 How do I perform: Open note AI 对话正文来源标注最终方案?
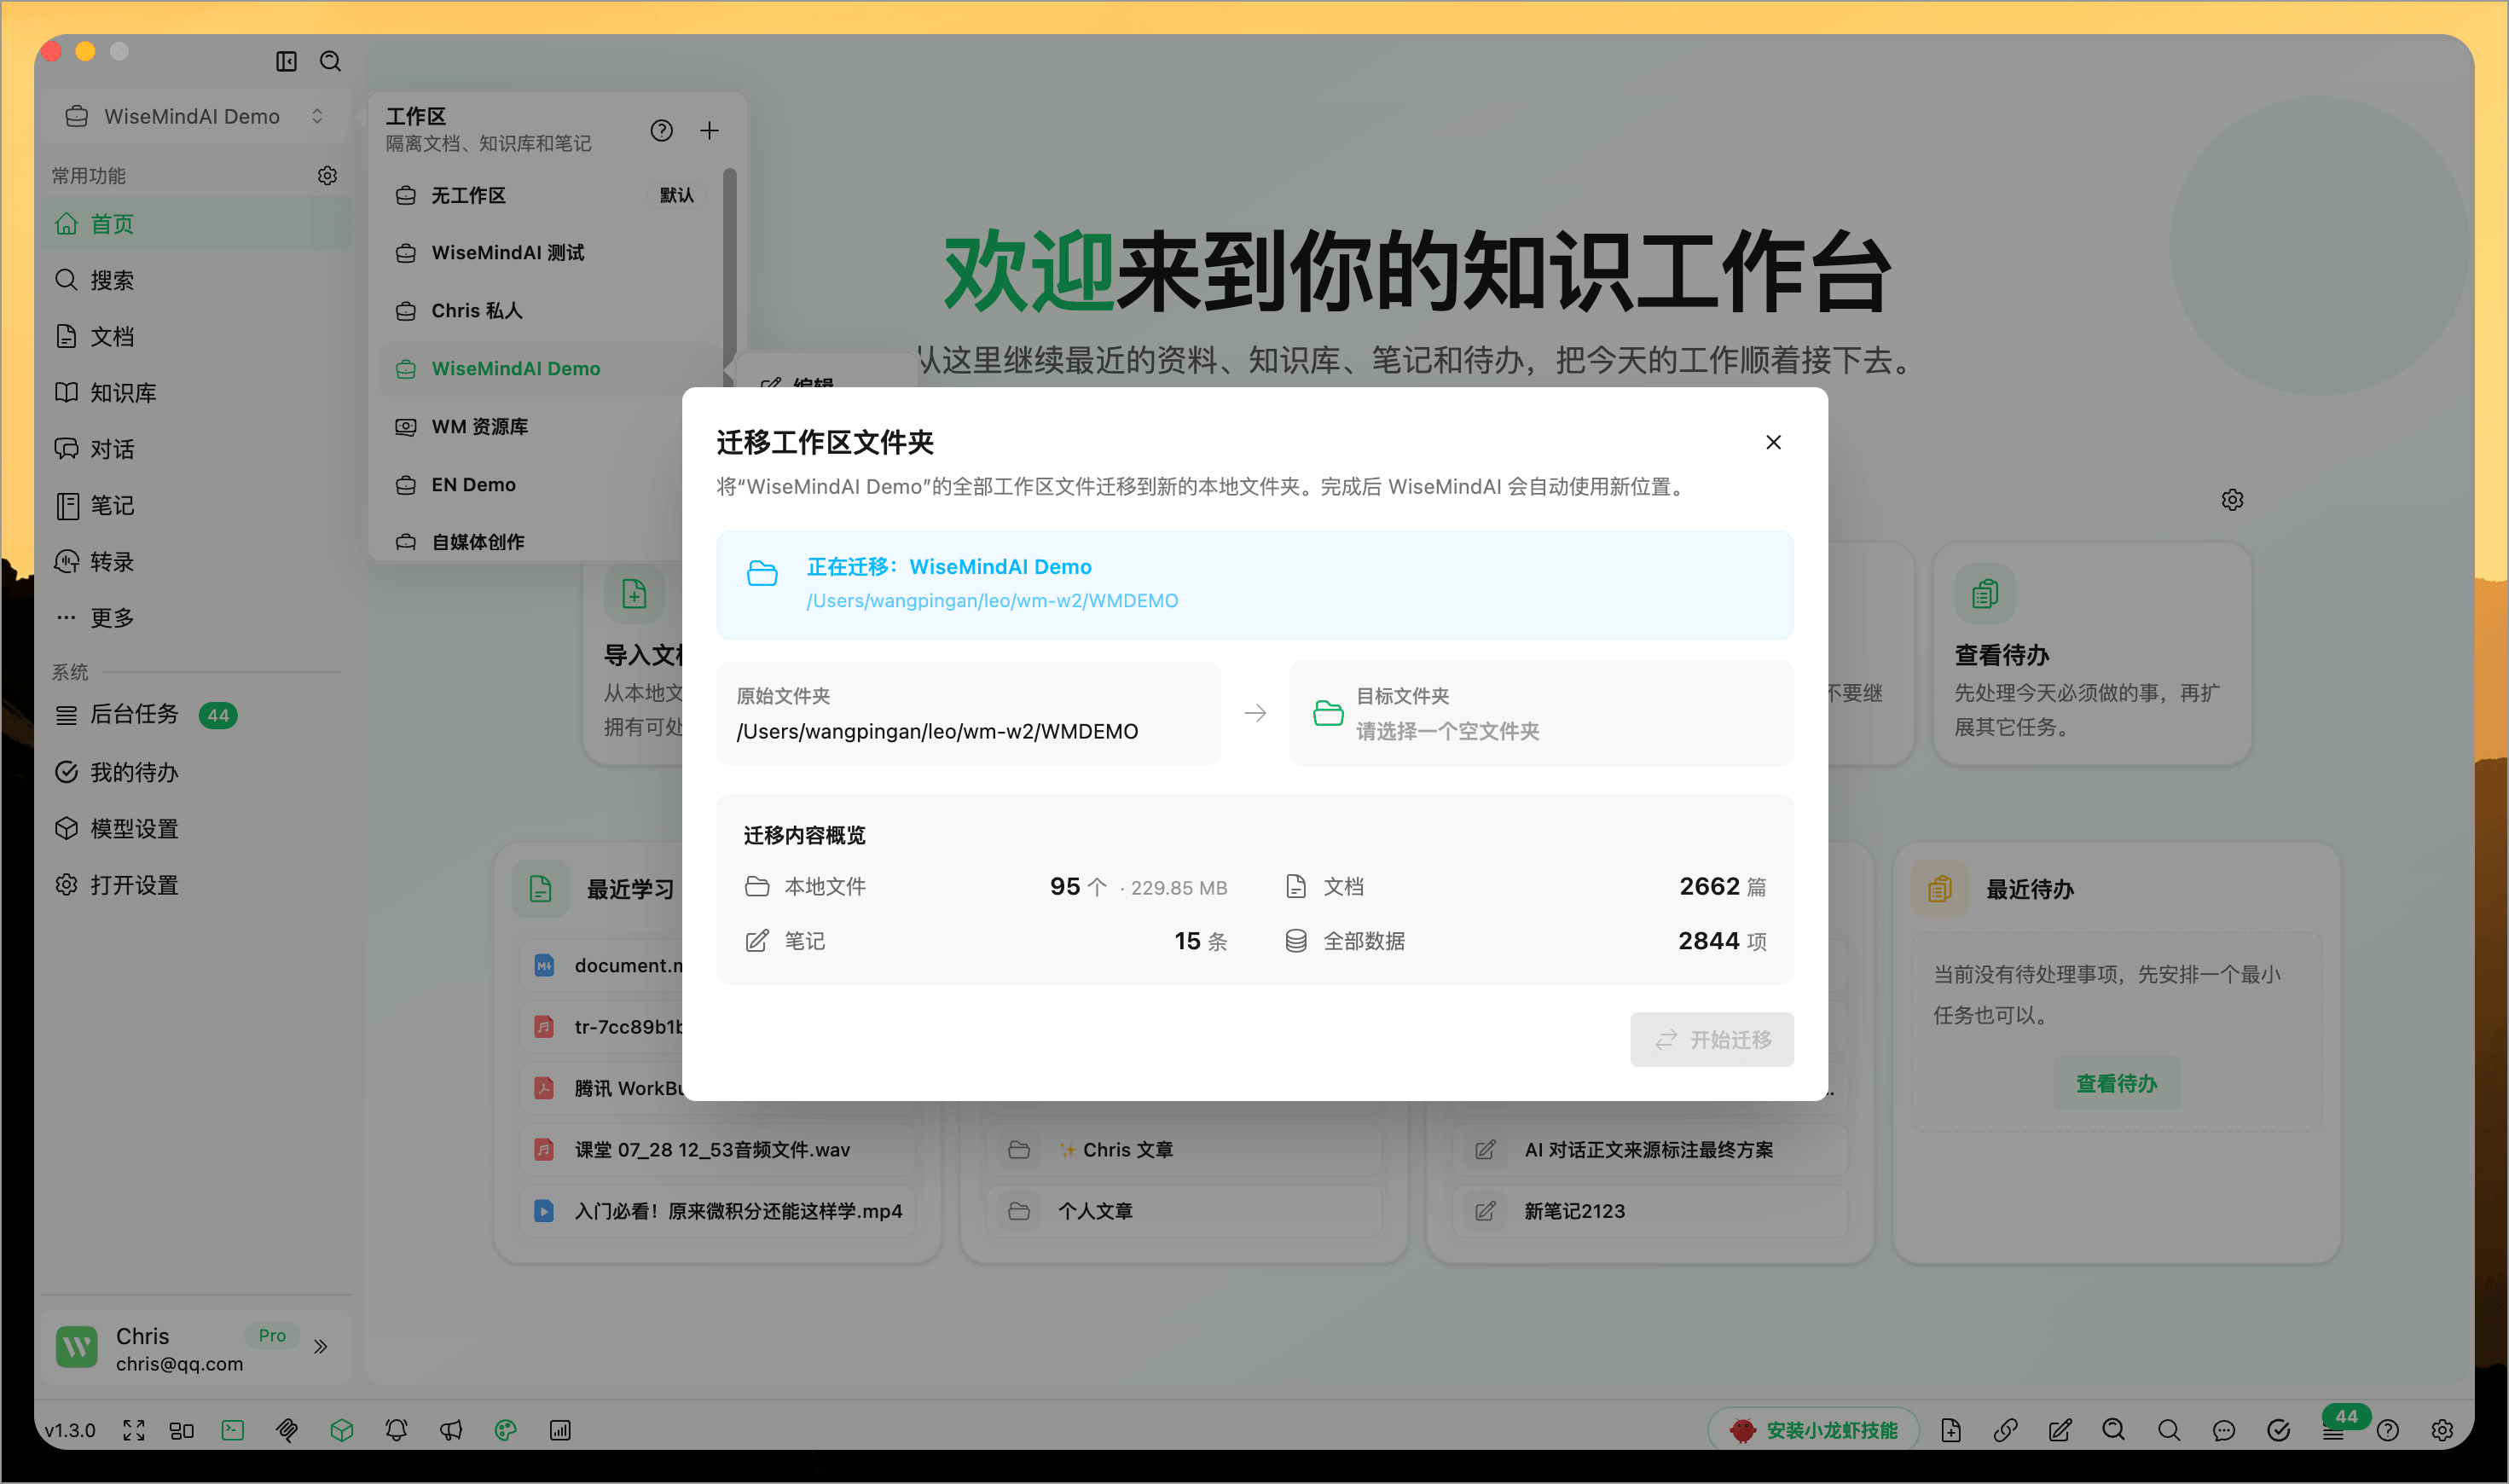(1650, 1150)
